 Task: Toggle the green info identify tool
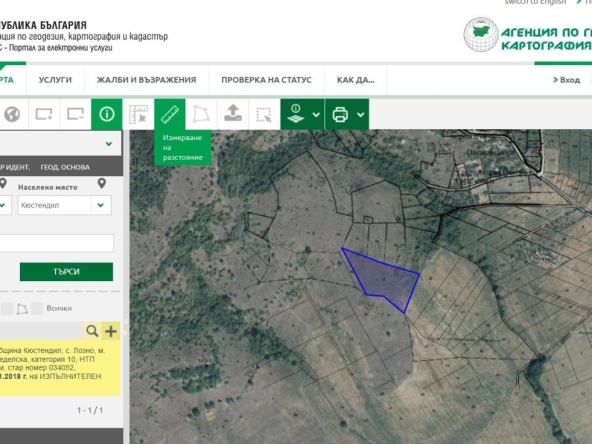pyautogui.click(x=106, y=114)
